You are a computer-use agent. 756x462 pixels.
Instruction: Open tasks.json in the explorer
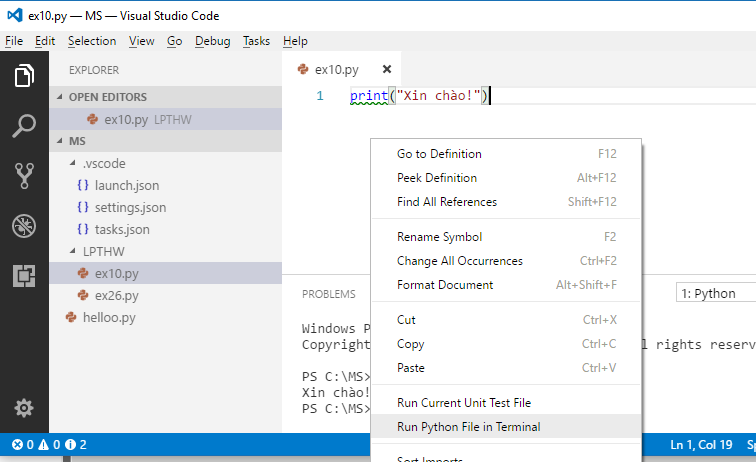pos(166,229)
